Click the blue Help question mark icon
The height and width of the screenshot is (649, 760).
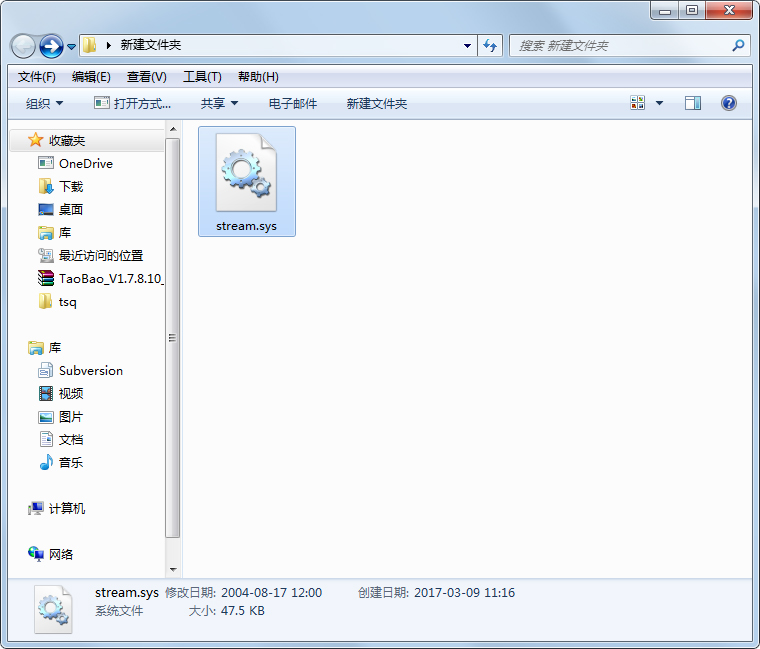tap(728, 103)
